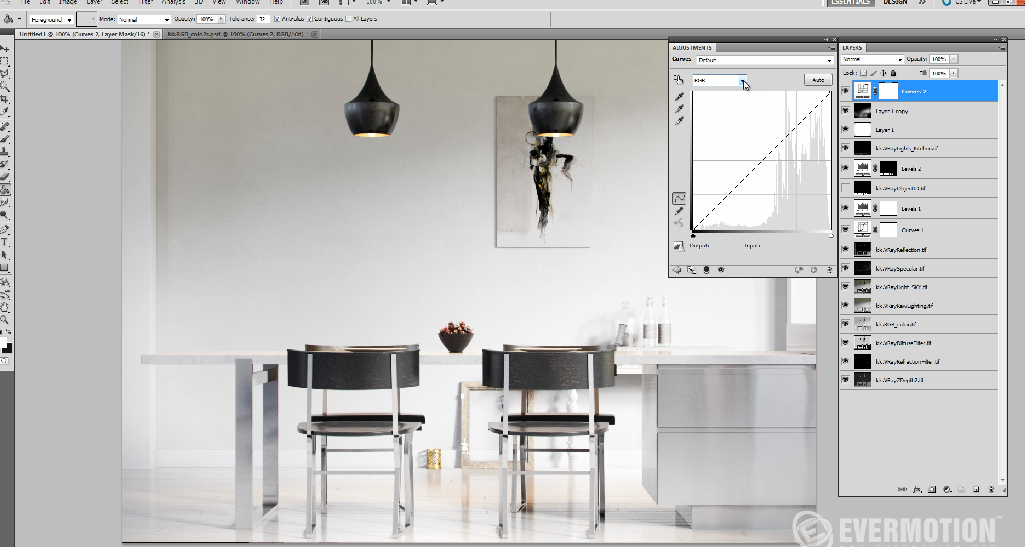The width and height of the screenshot is (1025, 547).
Task: Return to adjustment list arrow icon
Action: (x=677, y=270)
